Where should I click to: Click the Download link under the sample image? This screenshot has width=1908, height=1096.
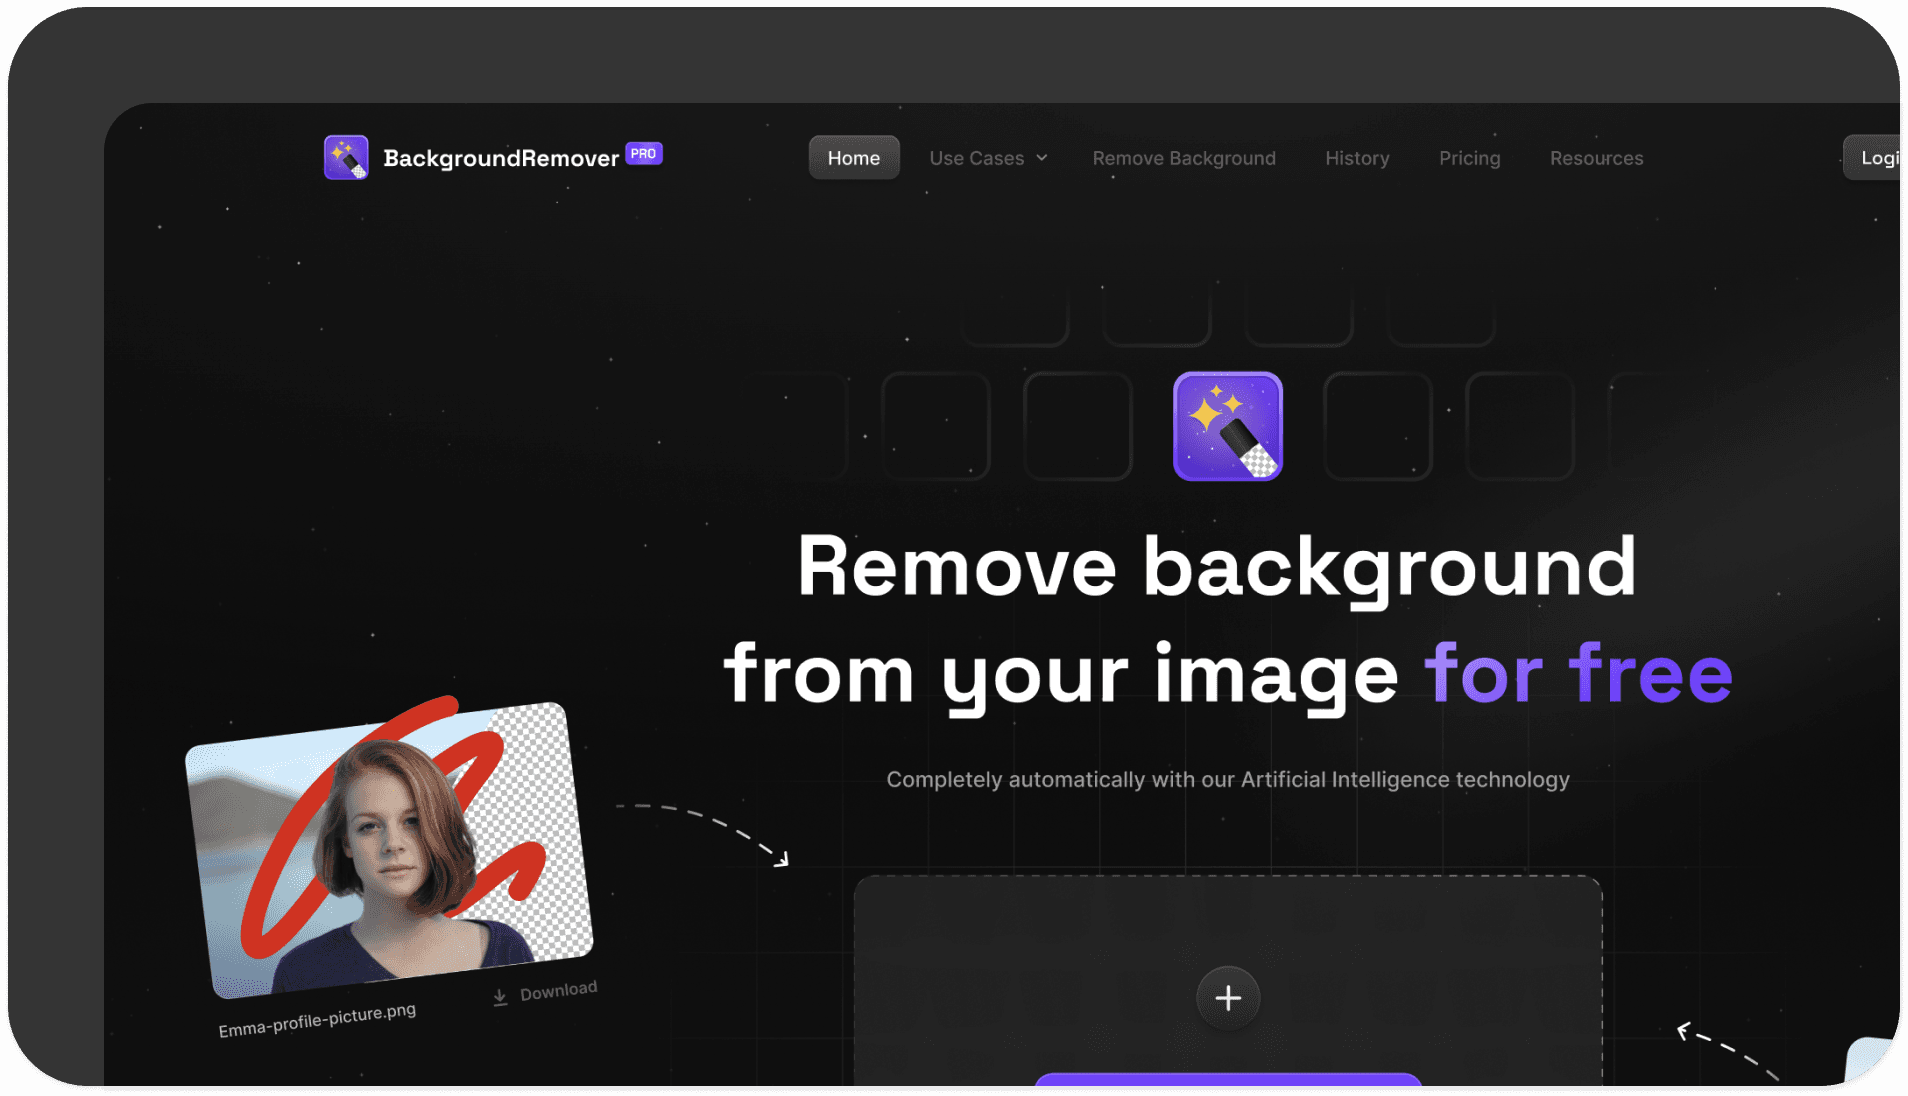click(x=545, y=992)
